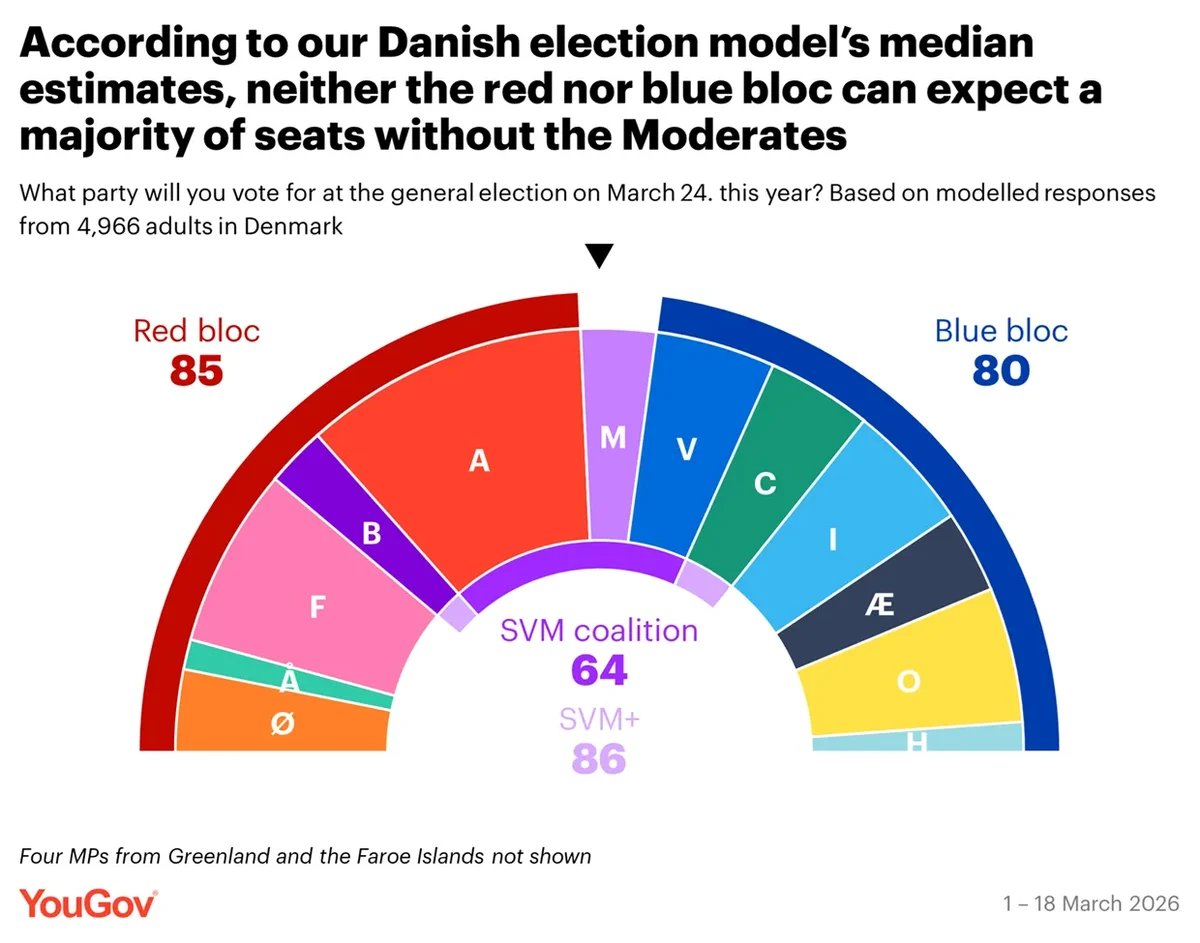Click the yellow O party segment
The image size is (1200, 943).
(908, 680)
